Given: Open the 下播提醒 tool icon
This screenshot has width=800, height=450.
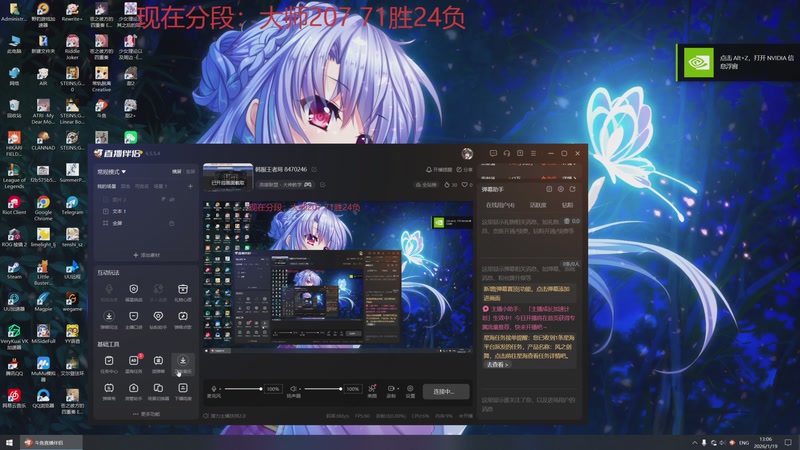Looking at the screenshot, I should tap(183, 391).
